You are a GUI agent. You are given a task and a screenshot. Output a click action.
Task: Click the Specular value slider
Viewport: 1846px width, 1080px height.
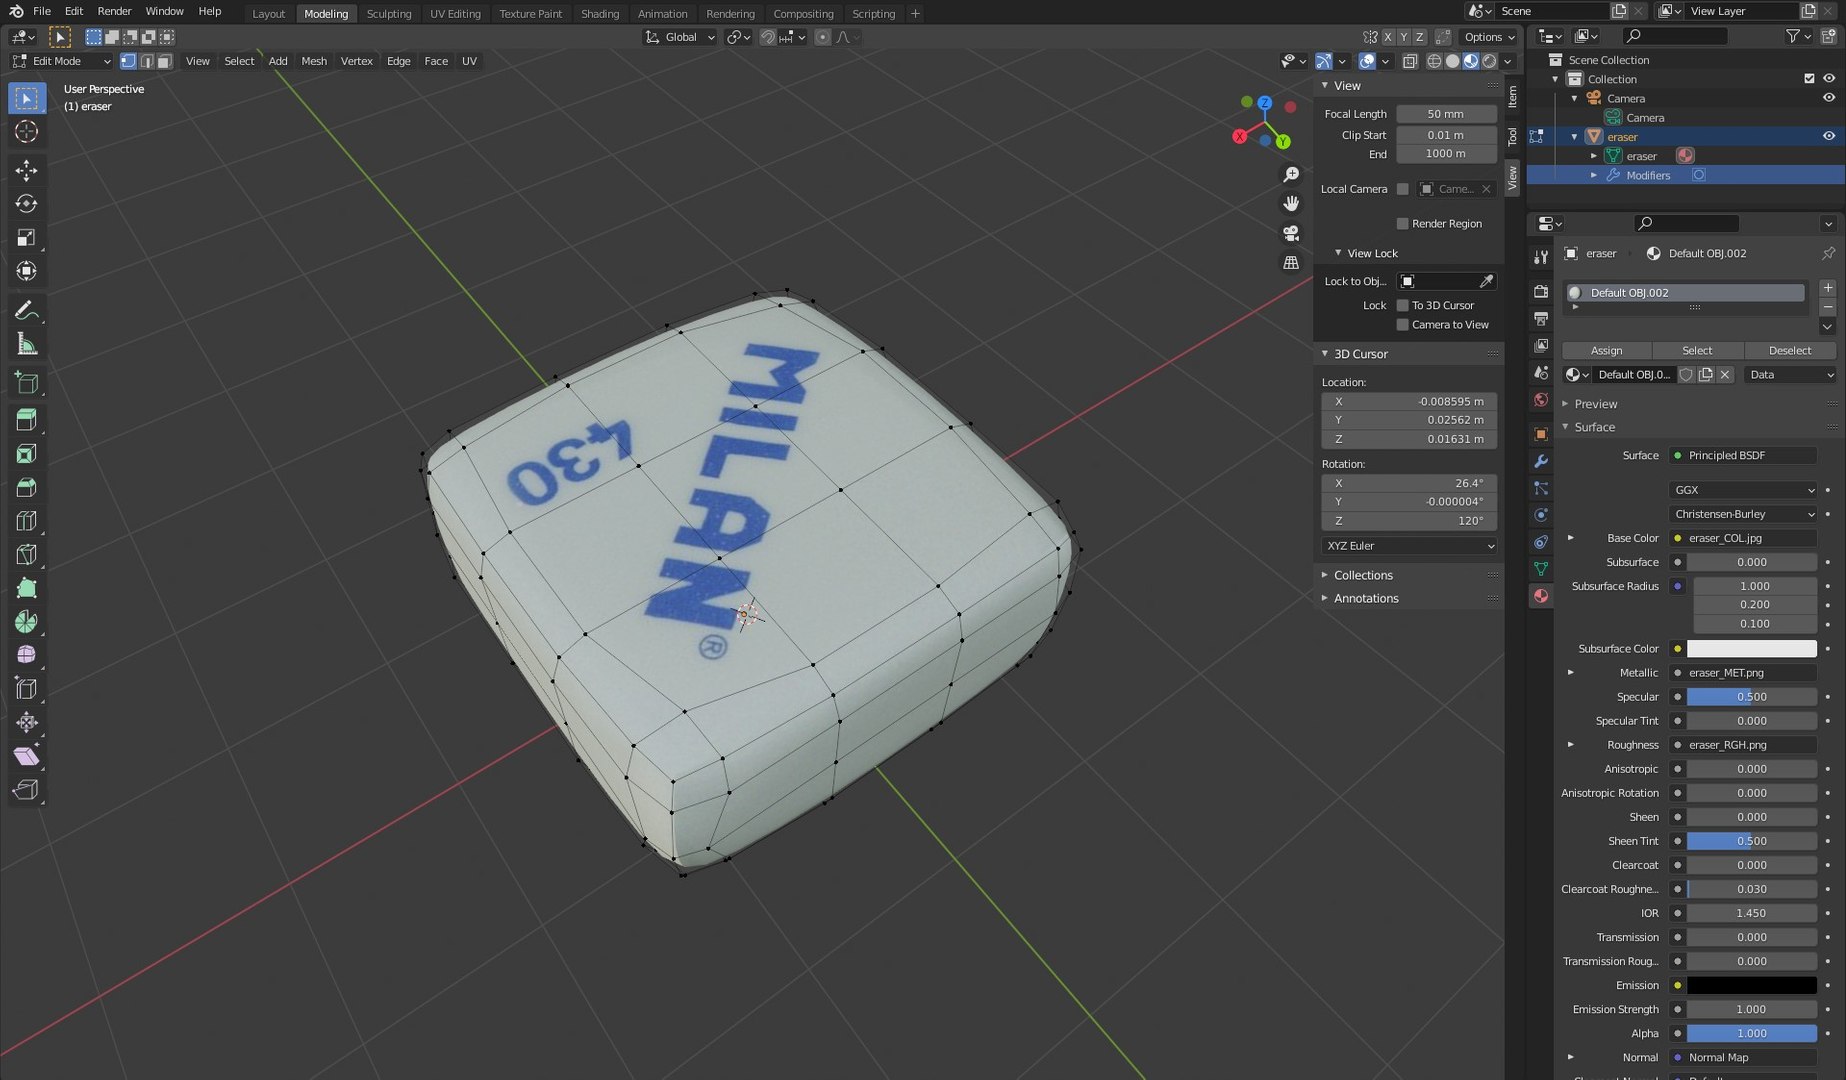[1751, 697]
